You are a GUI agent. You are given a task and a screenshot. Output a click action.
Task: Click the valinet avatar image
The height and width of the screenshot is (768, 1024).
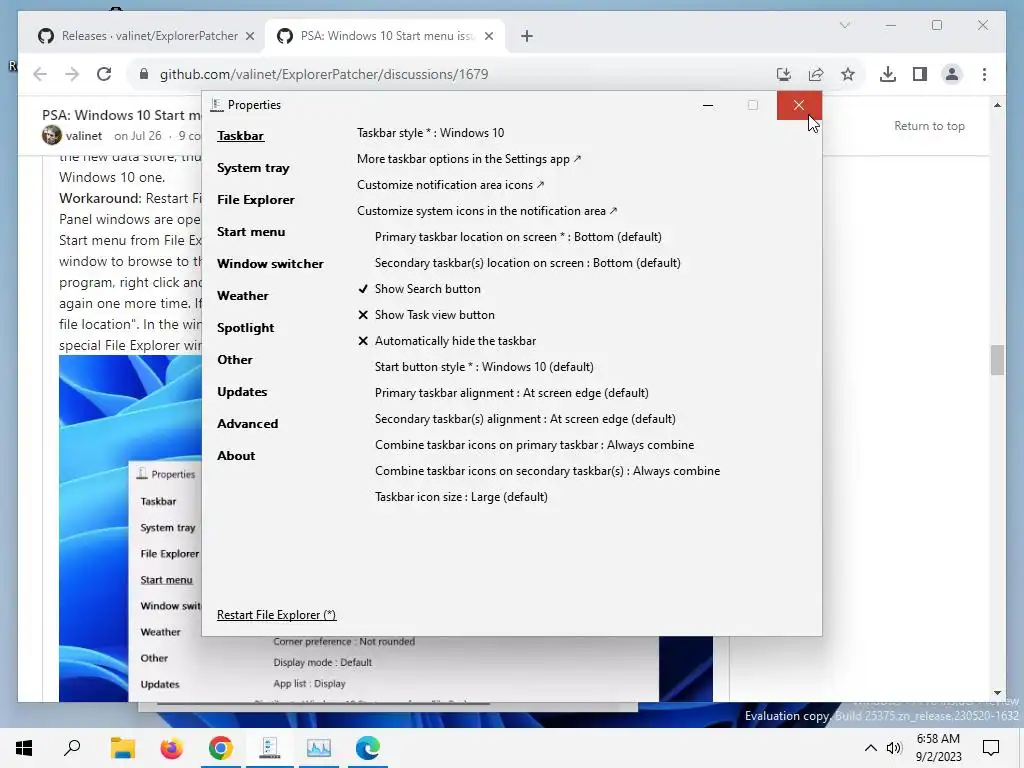coord(52,135)
